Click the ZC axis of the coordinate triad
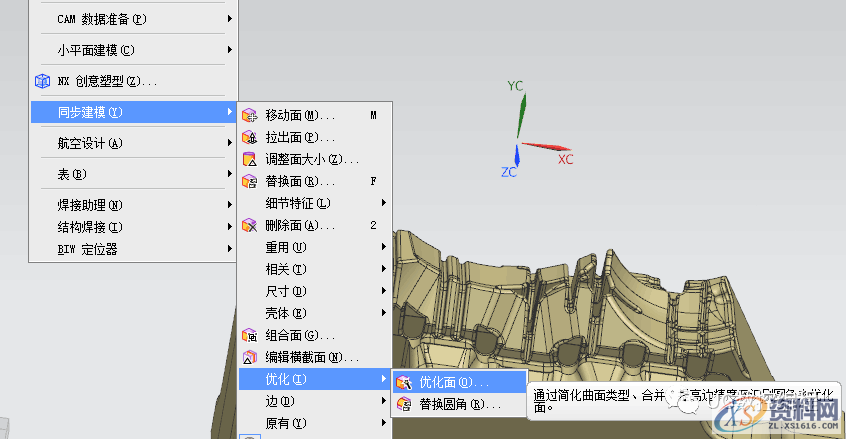The image size is (846, 439). (x=517, y=155)
